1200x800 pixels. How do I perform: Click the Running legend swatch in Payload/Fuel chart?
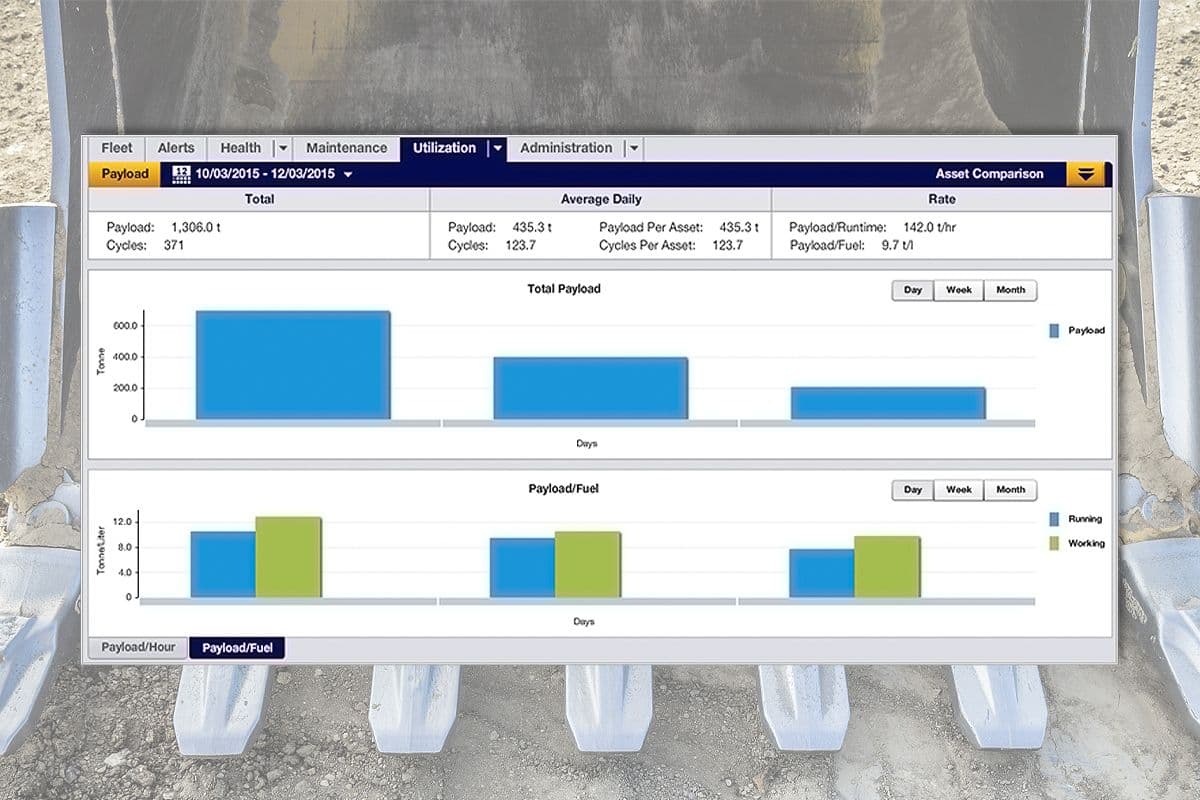click(1053, 519)
